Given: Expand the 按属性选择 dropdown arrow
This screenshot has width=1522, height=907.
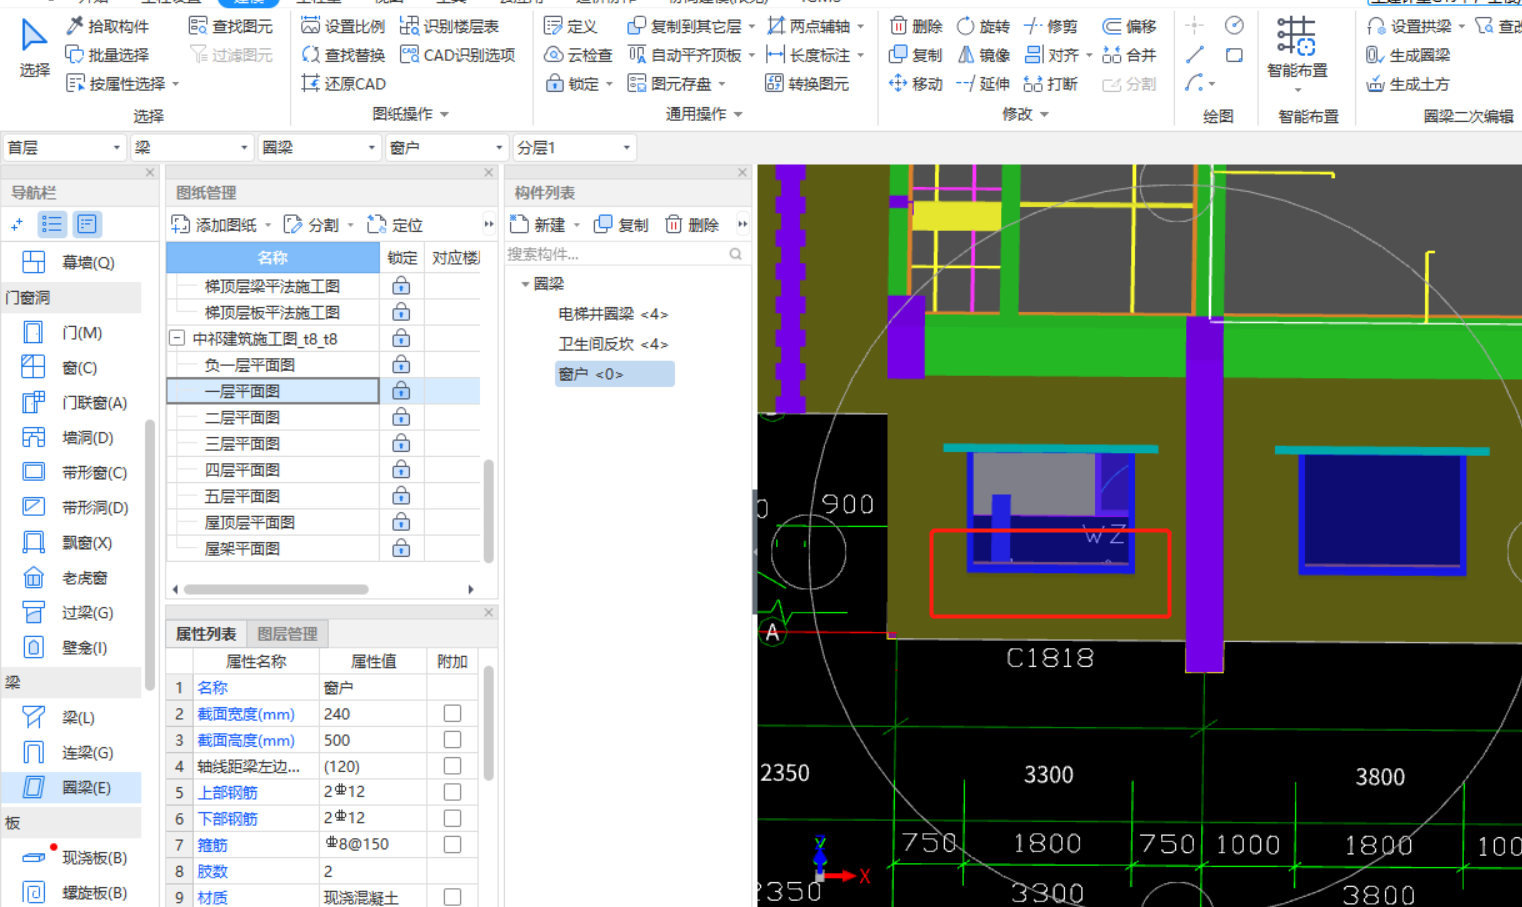Looking at the screenshot, I should click(175, 84).
